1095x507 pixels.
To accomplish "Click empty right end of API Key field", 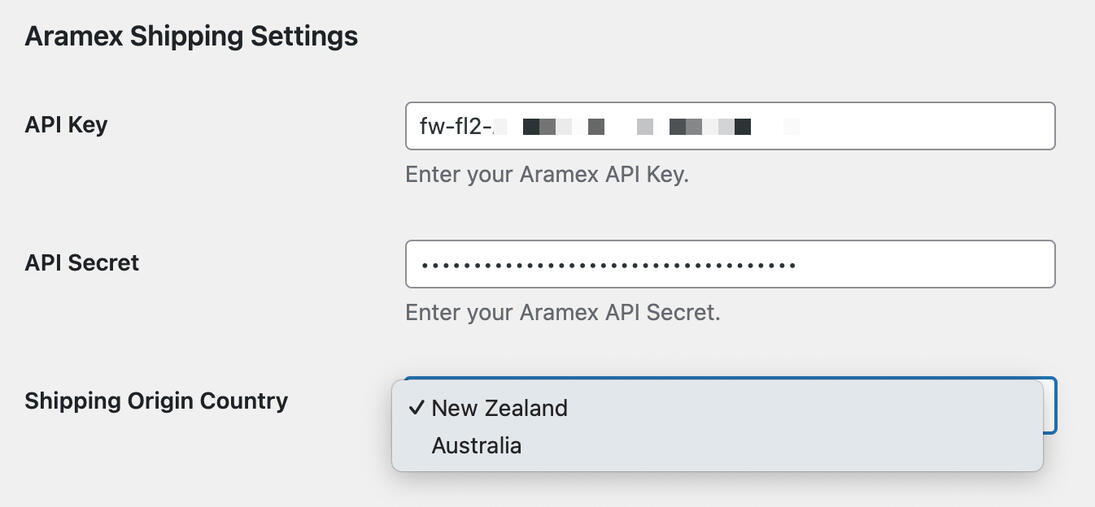I will coord(950,127).
